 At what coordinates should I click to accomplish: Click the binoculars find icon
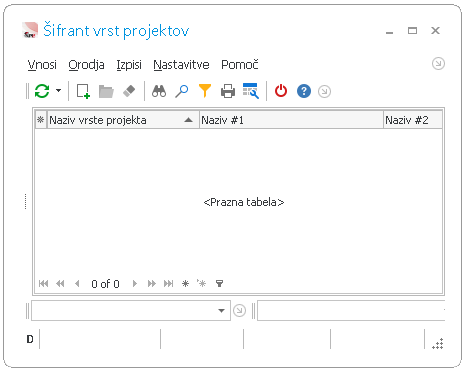point(159,91)
